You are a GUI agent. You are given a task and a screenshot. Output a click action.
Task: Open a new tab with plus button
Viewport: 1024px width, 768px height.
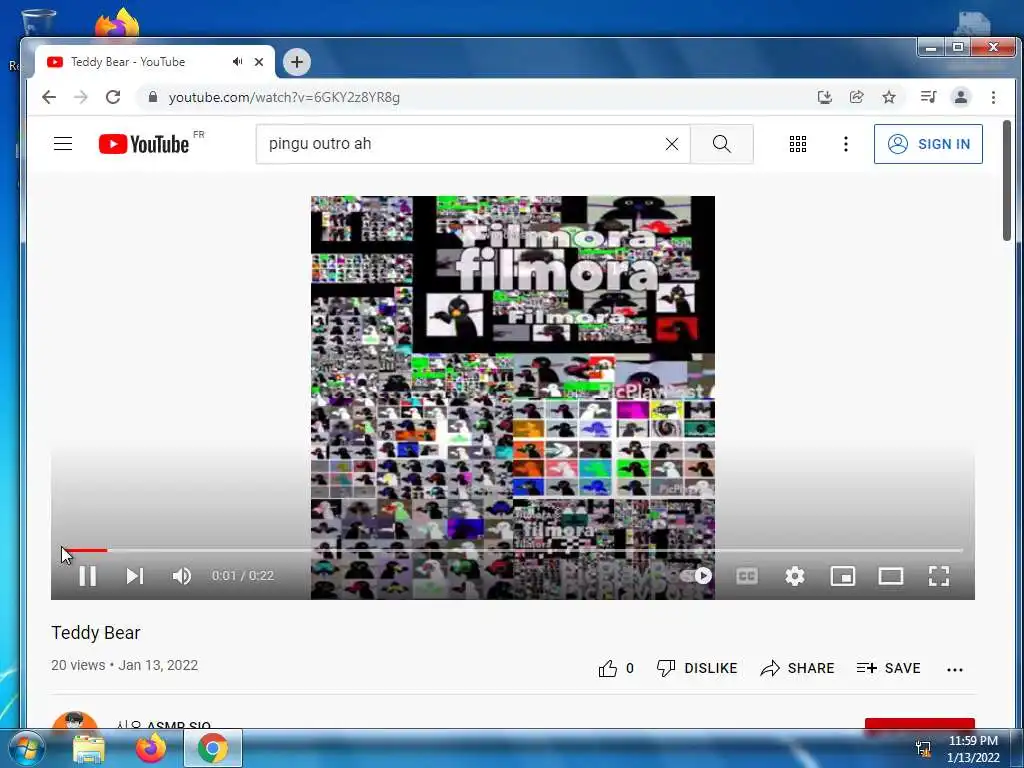coord(297,62)
